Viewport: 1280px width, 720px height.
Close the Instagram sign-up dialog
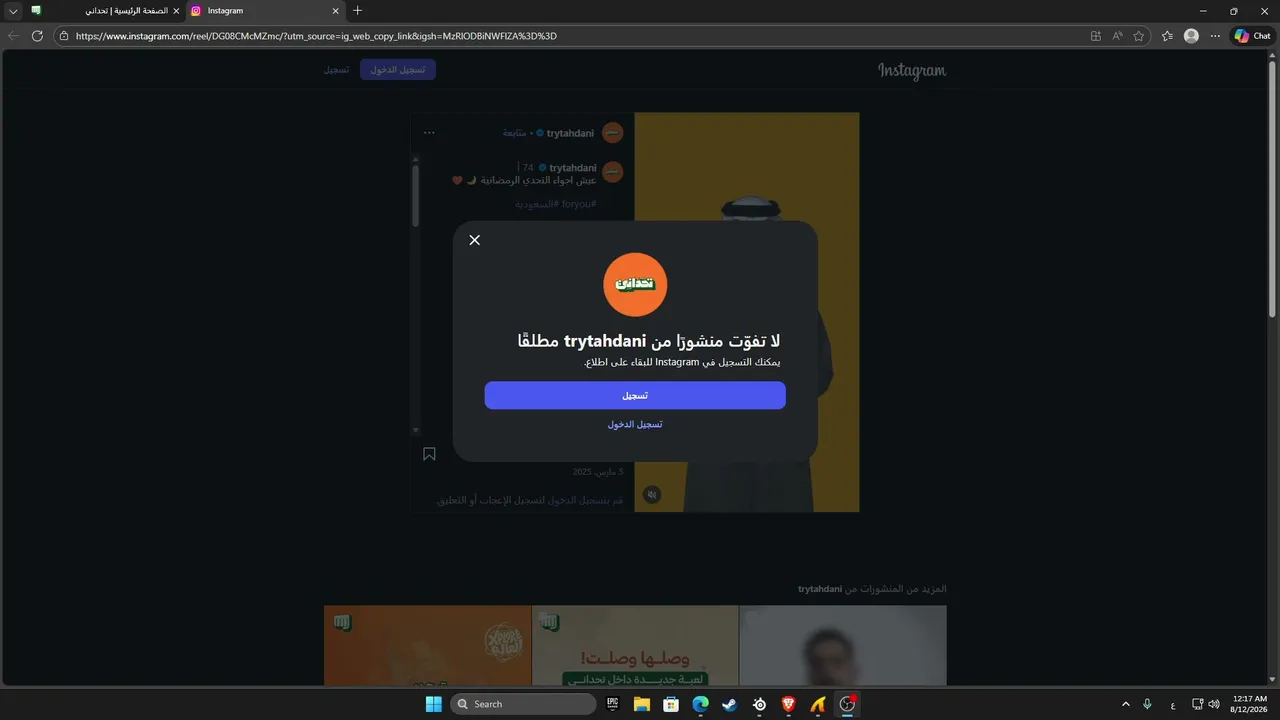coord(475,240)
